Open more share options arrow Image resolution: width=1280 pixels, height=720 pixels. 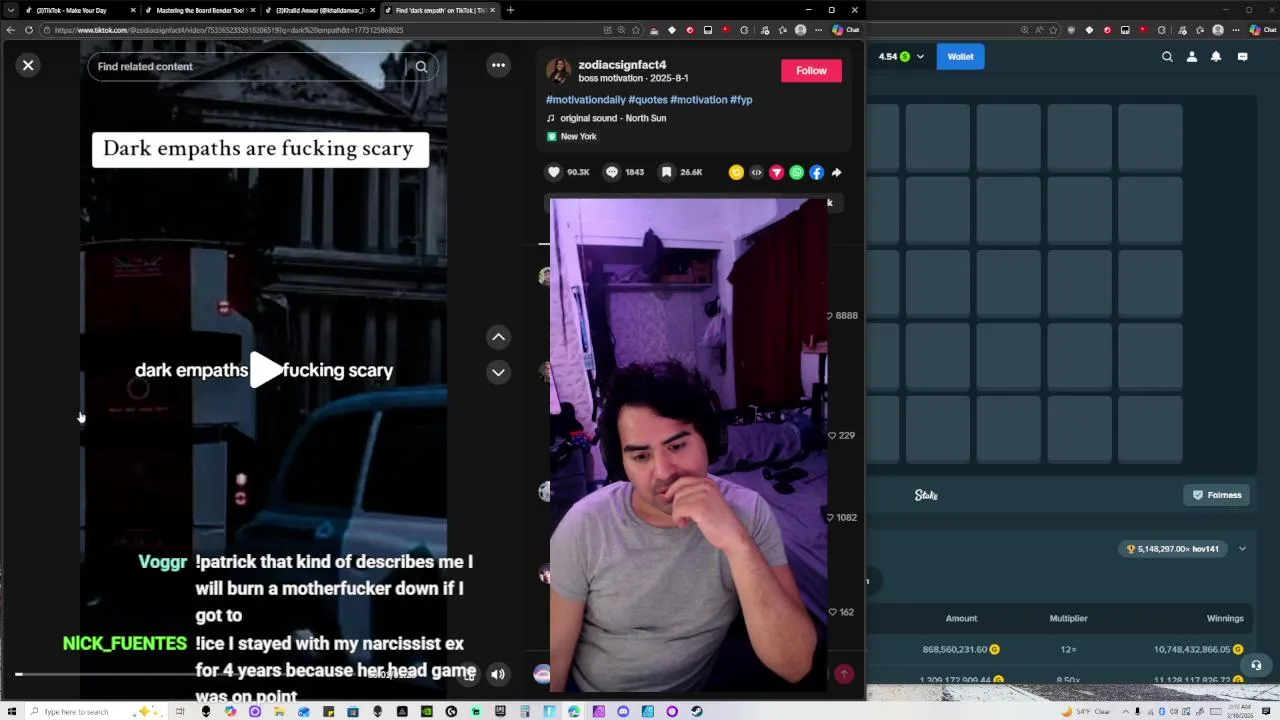point(836,172)
